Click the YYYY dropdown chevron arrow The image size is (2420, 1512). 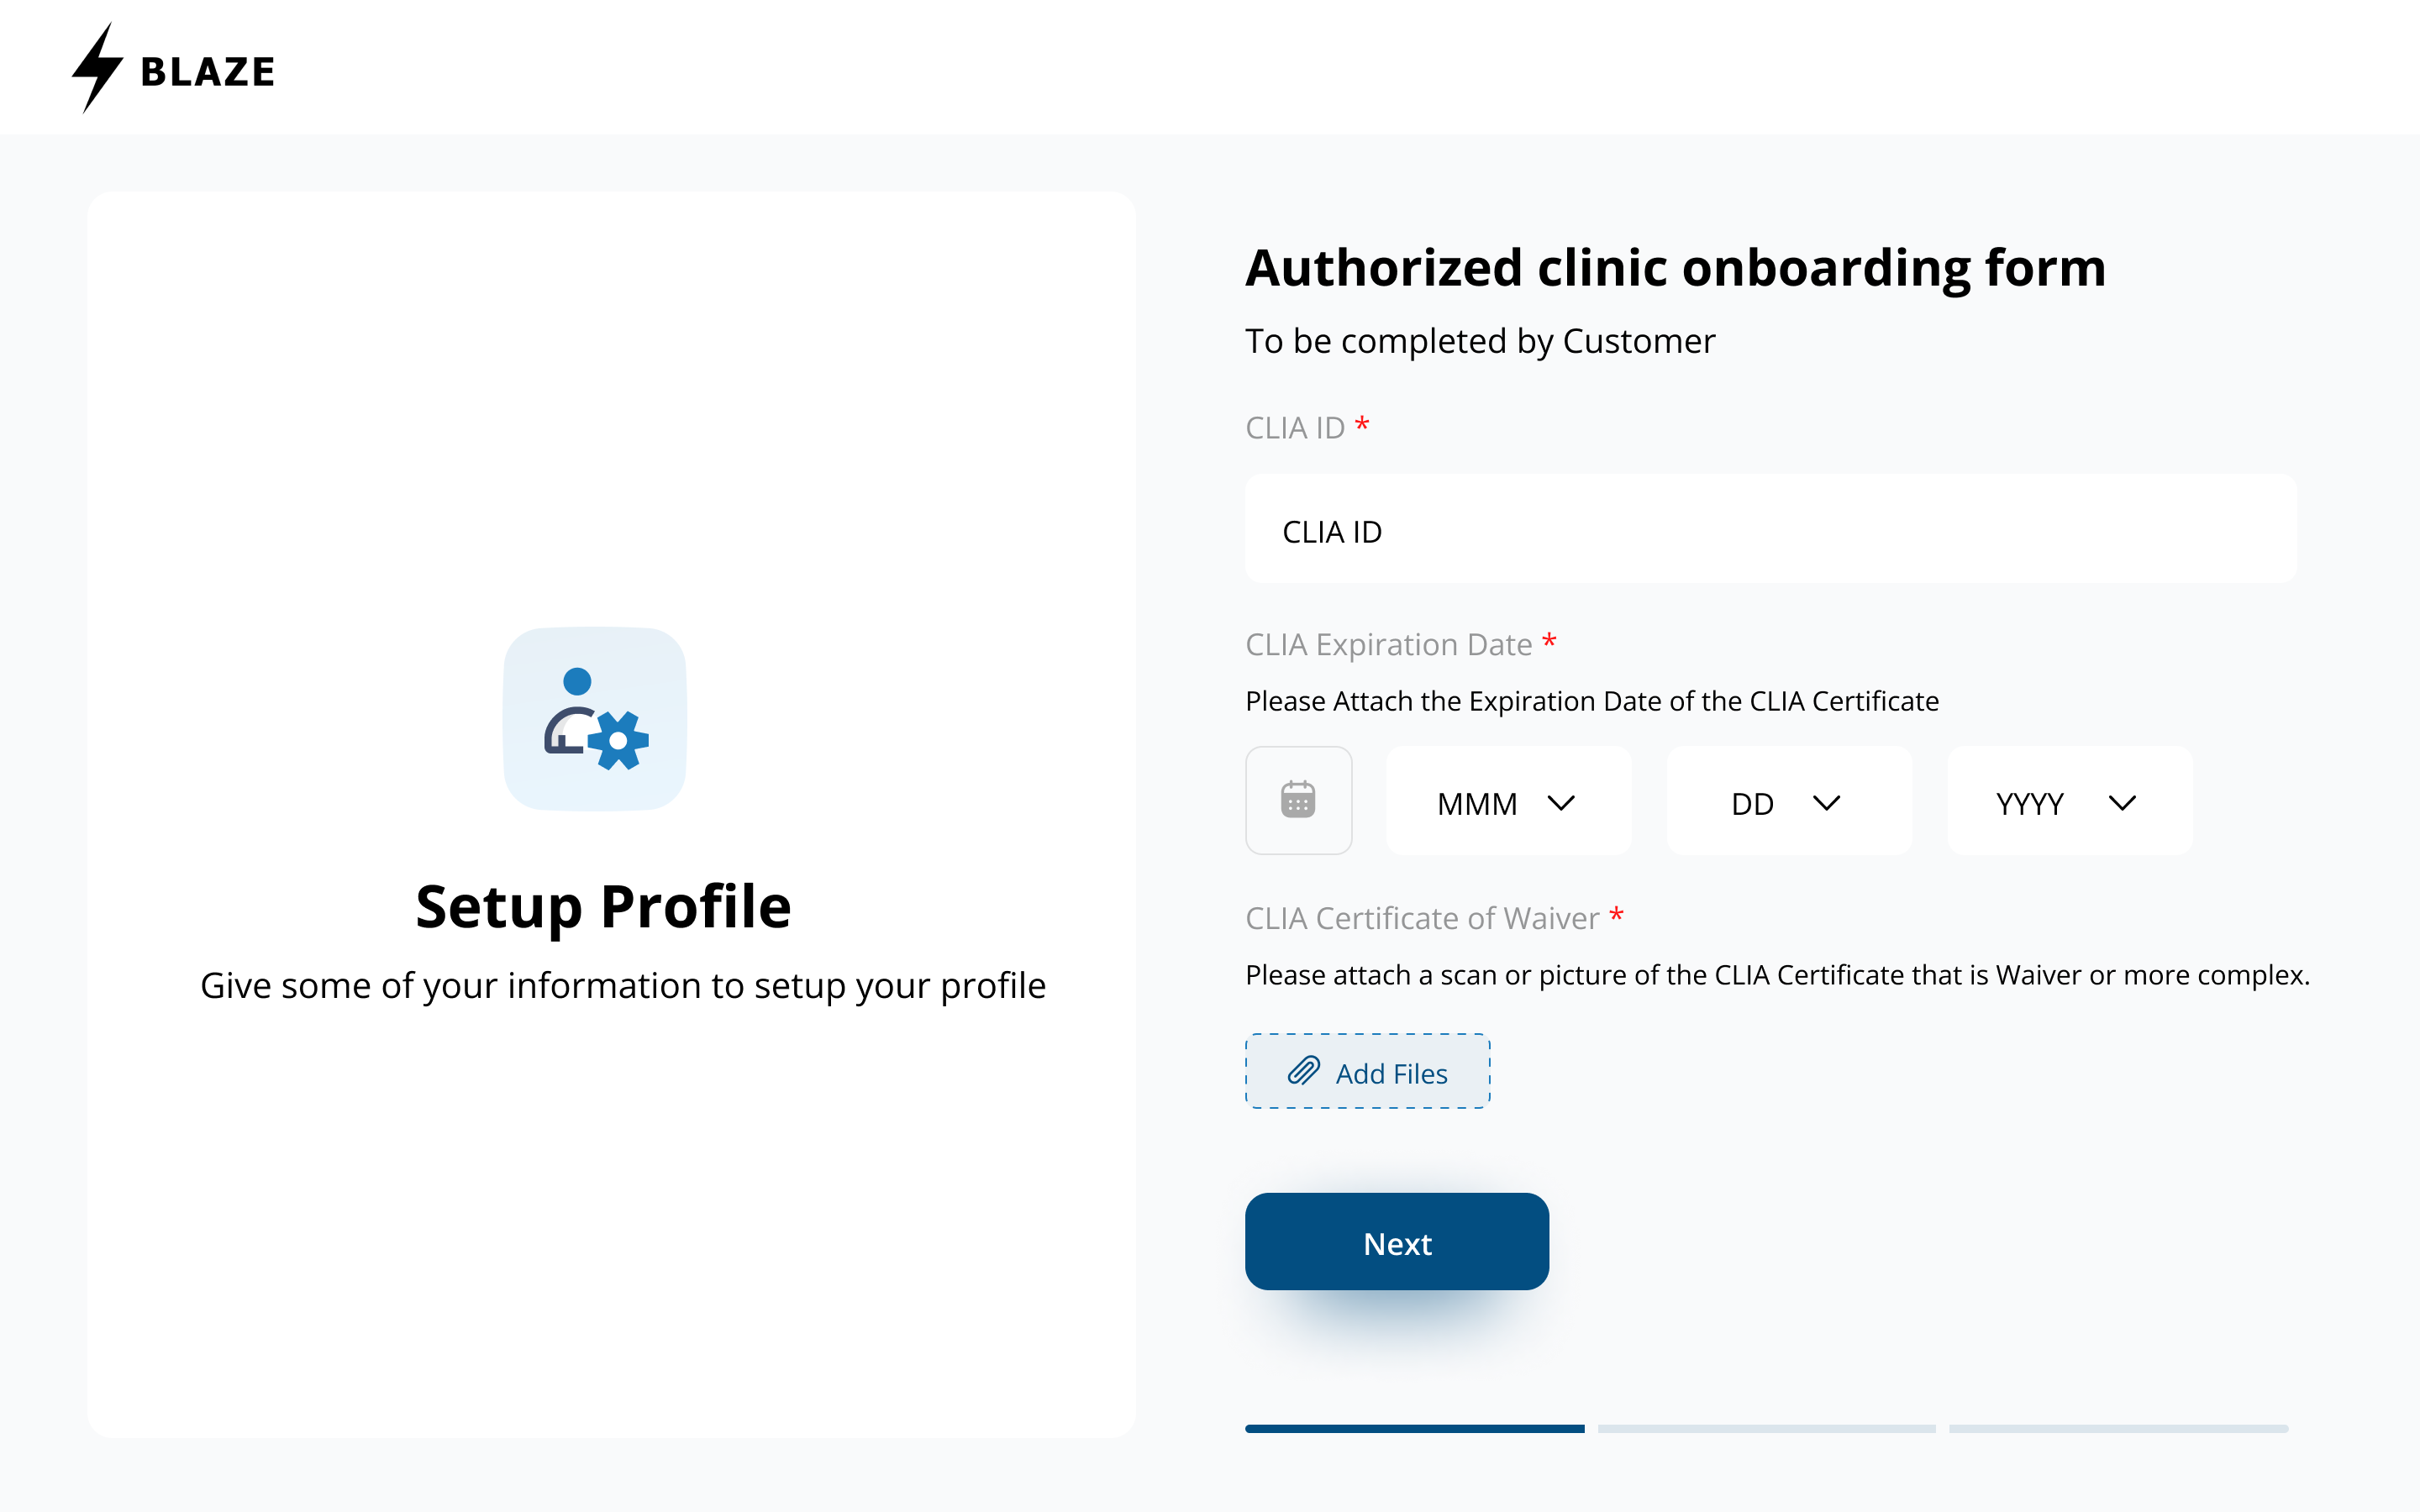(2122, 803)
